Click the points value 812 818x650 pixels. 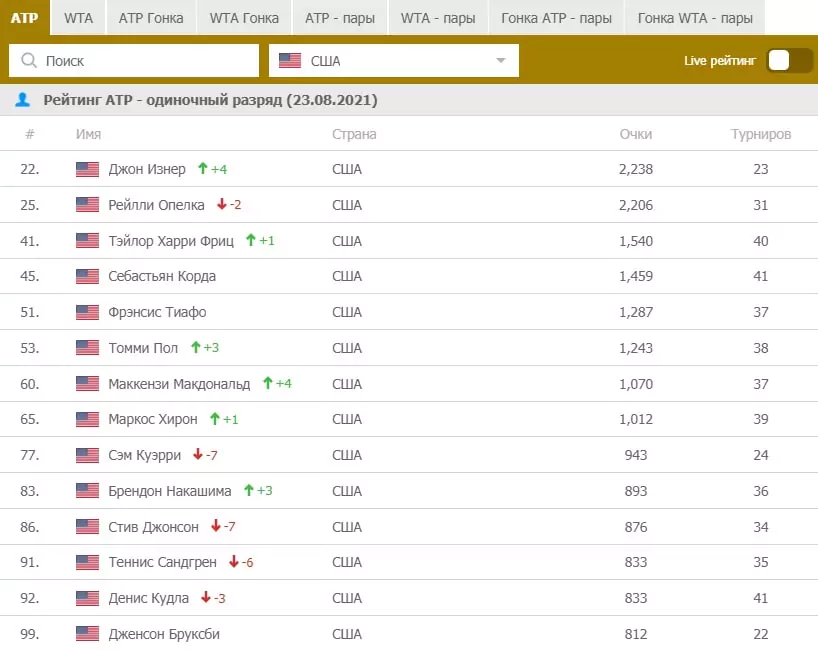click(x=636, y=634)
